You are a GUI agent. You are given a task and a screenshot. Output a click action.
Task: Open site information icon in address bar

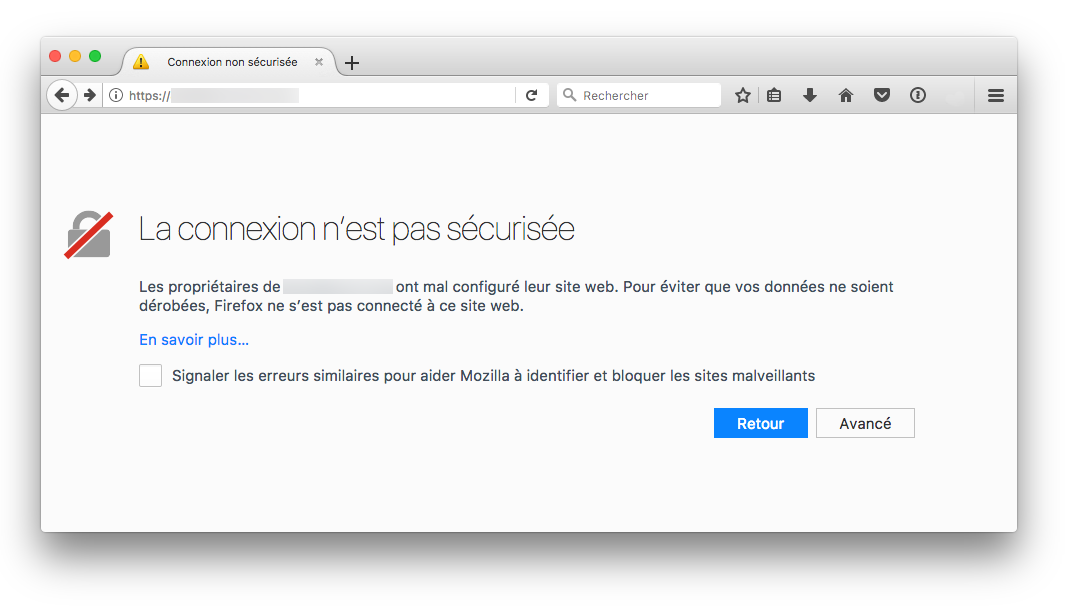pyautogui.click(x=116, y=95)
